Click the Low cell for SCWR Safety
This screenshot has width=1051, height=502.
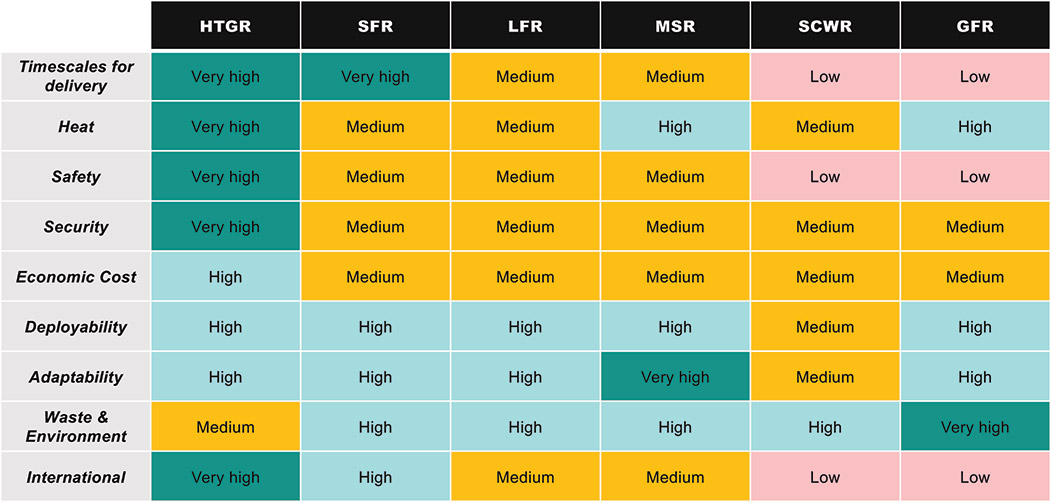coord(825,177)
